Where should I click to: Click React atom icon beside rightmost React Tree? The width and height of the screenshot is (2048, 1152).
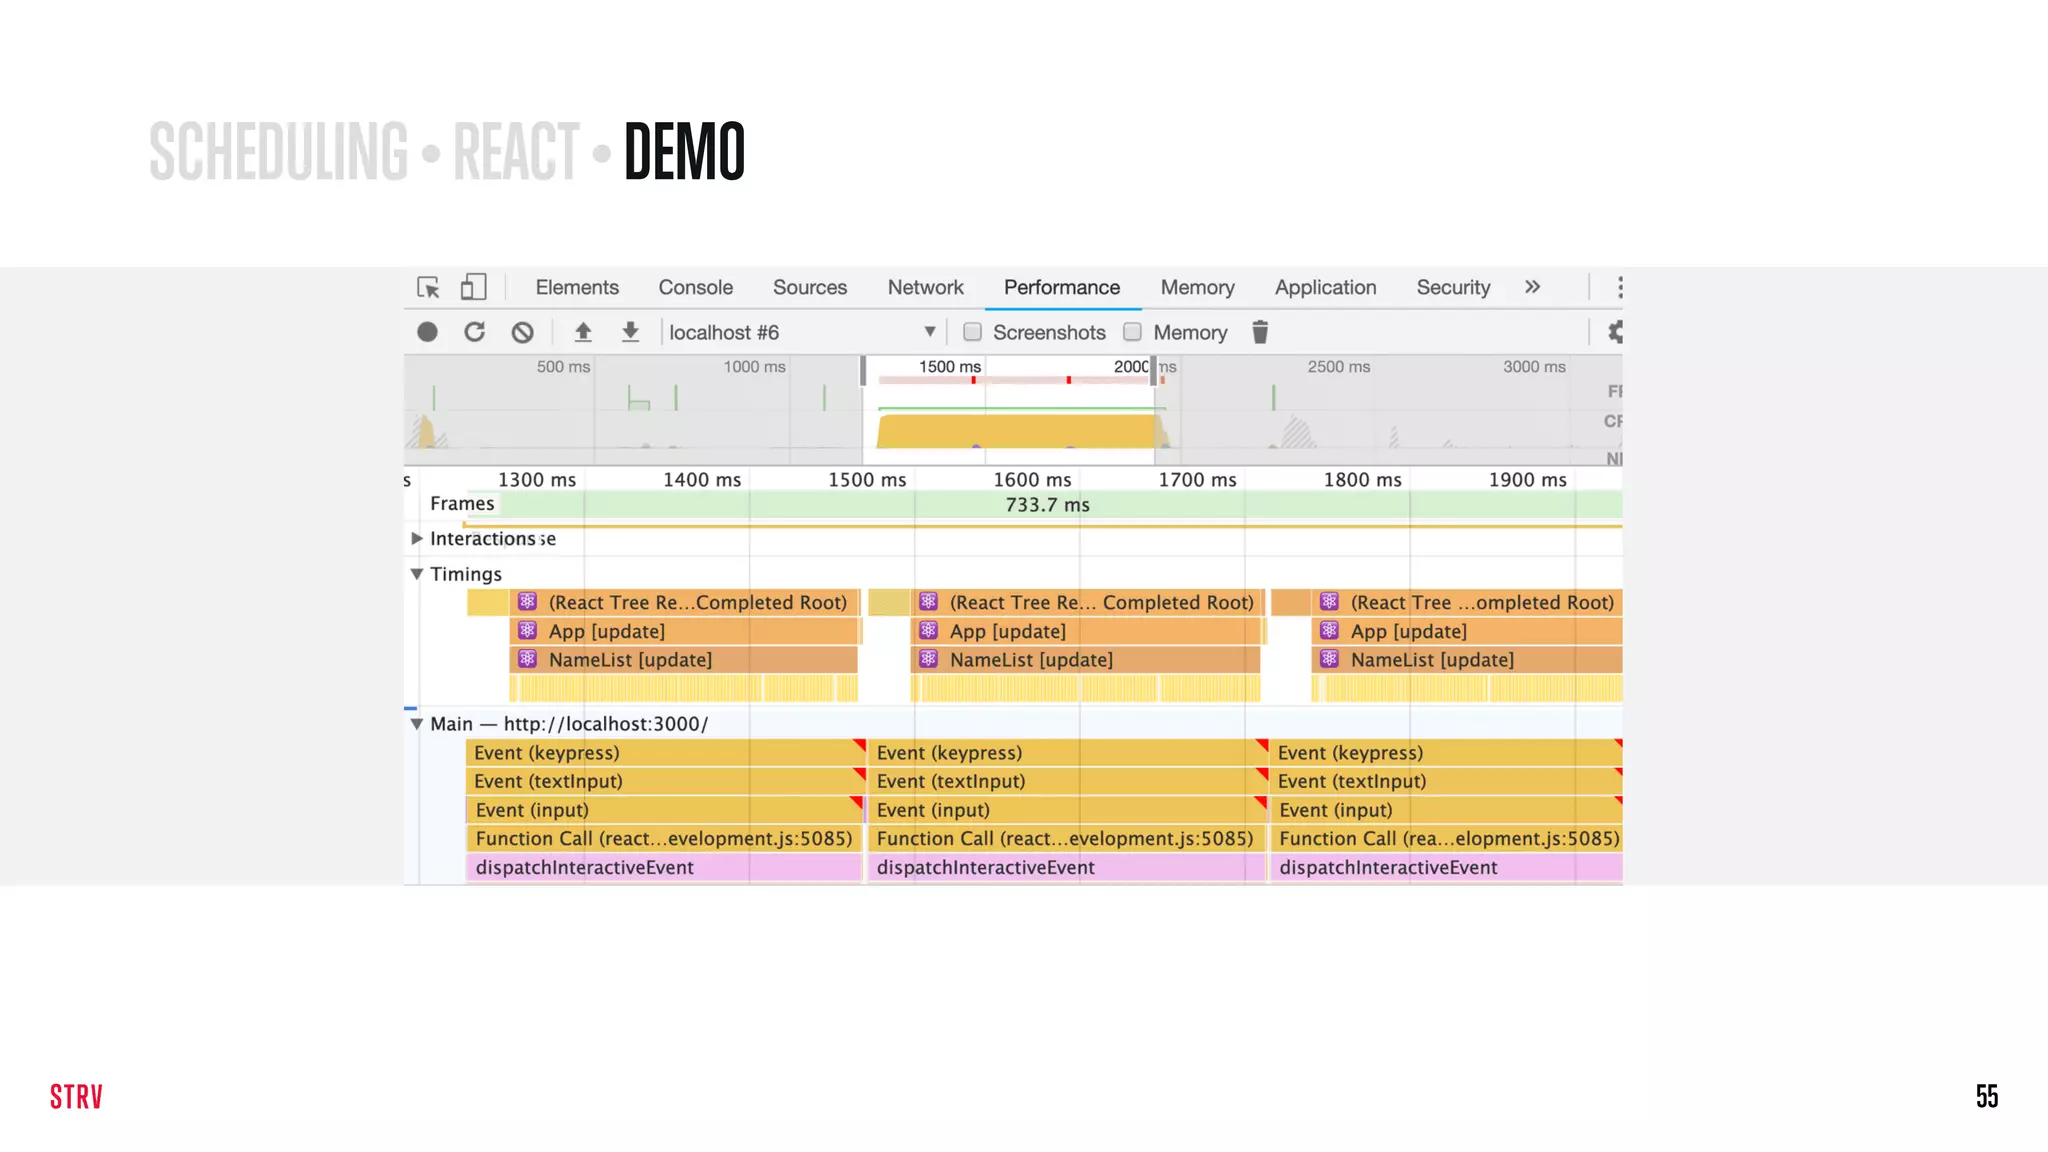tap(1329, 602)
